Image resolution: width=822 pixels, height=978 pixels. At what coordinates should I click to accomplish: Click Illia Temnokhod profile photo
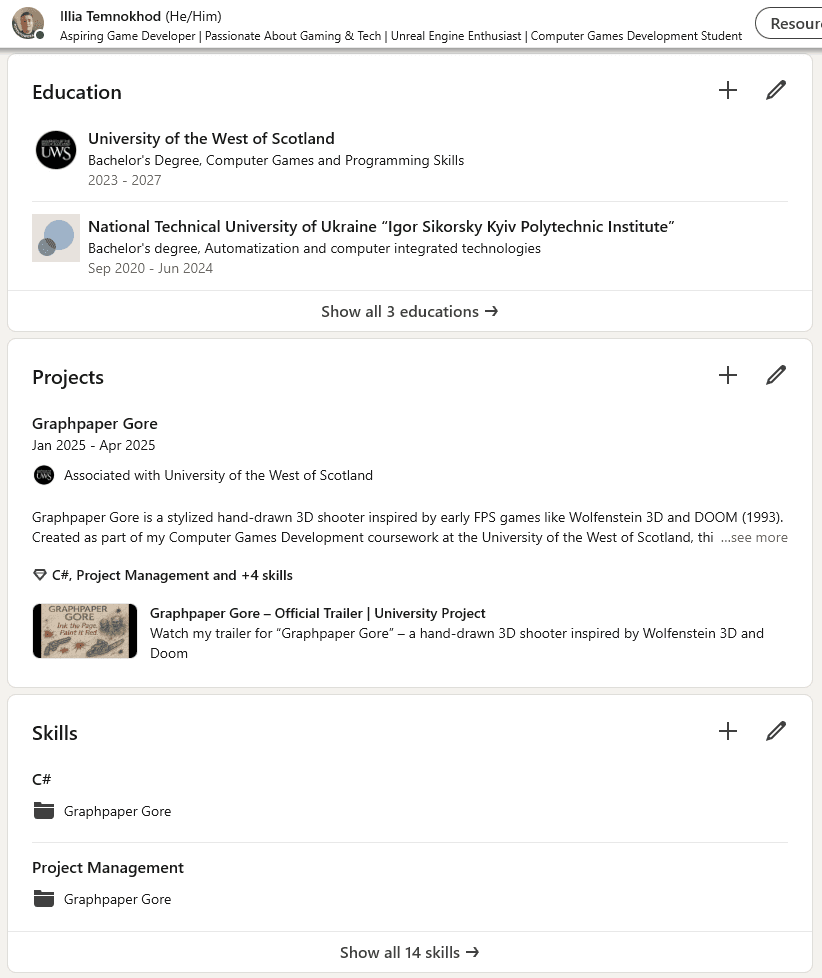[28, 23]
